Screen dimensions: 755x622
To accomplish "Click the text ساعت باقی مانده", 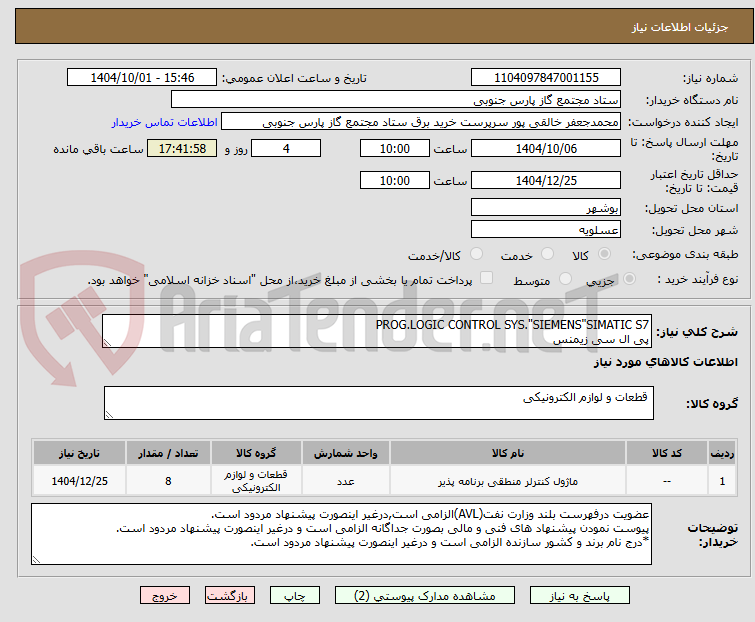I will coord(98,149).
